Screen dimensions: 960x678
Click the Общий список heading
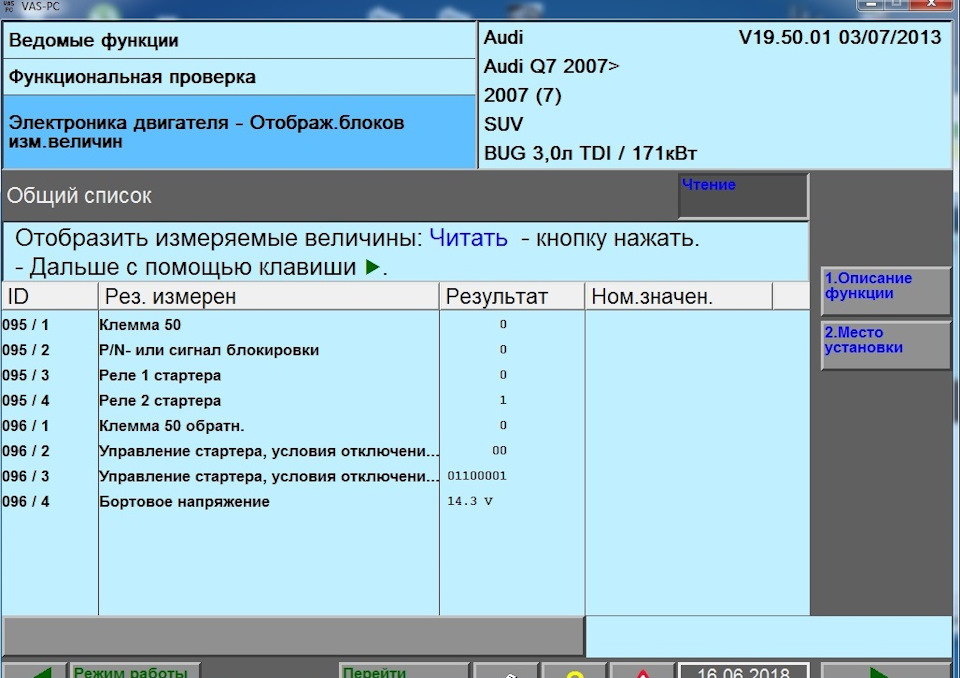[x=79, y=196]
